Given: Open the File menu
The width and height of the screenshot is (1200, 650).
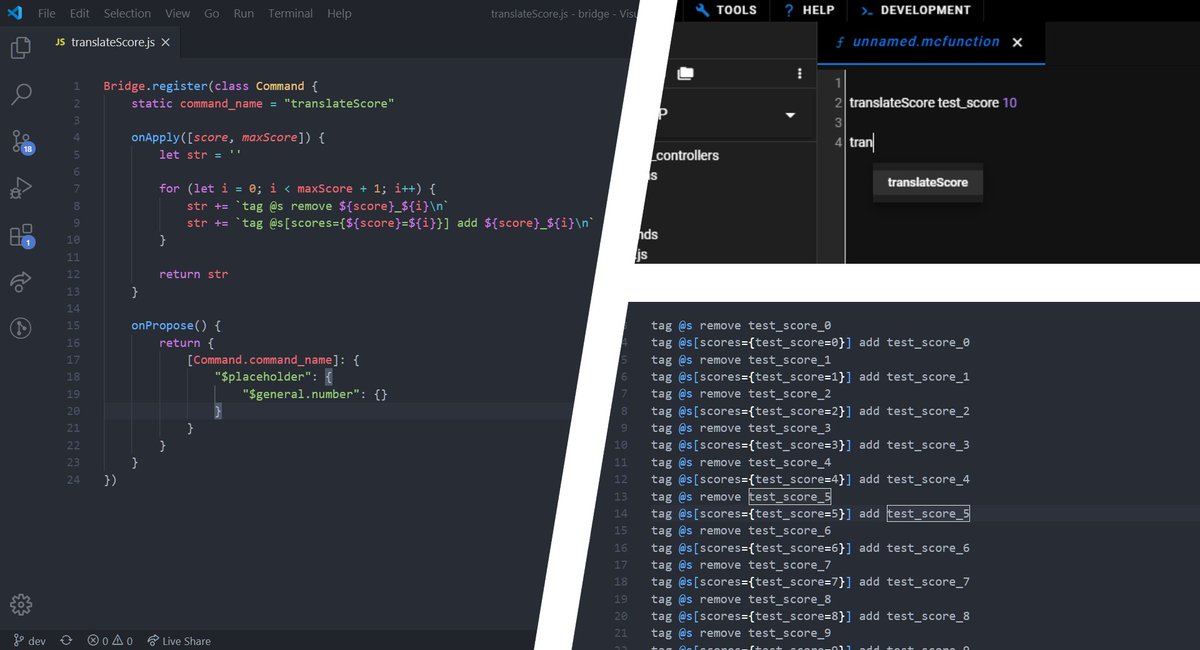Looking at the screenshot, I should click(x=47, y=13).
